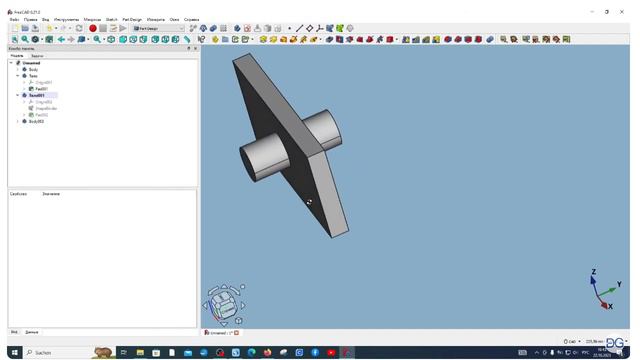Screen dimensions: 640x360
Task: Open the Part Design menu
Action: (132, 19)
